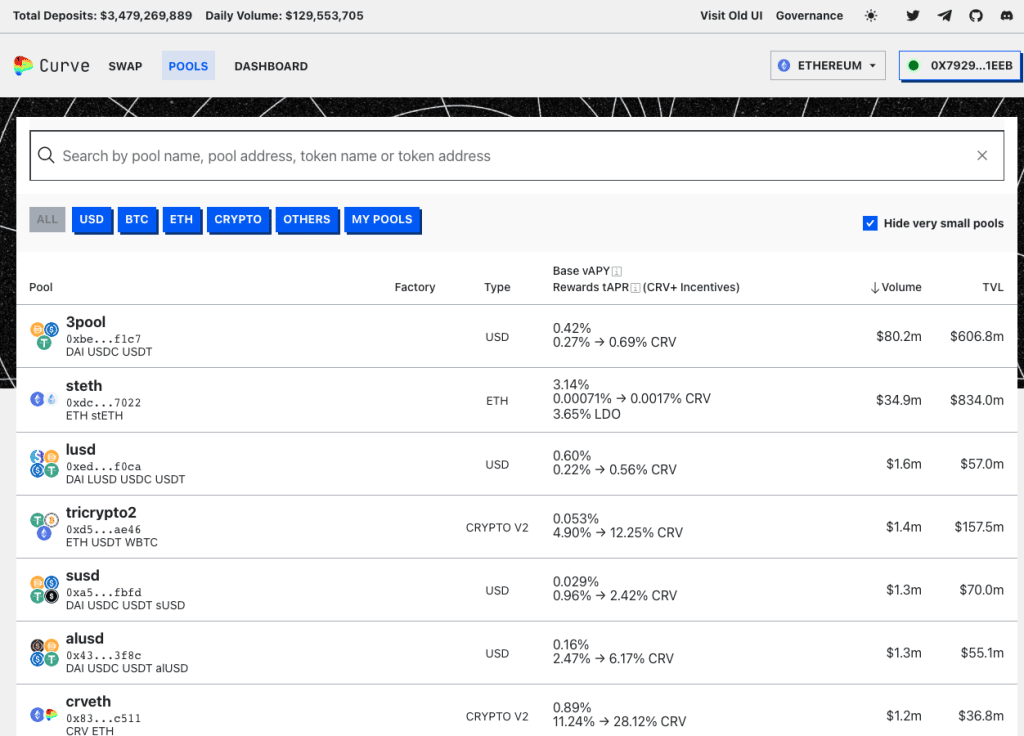Screen dimensions: 1024x736
Task: Open the Ethereum network dropdown
Action: click(827, 65)
